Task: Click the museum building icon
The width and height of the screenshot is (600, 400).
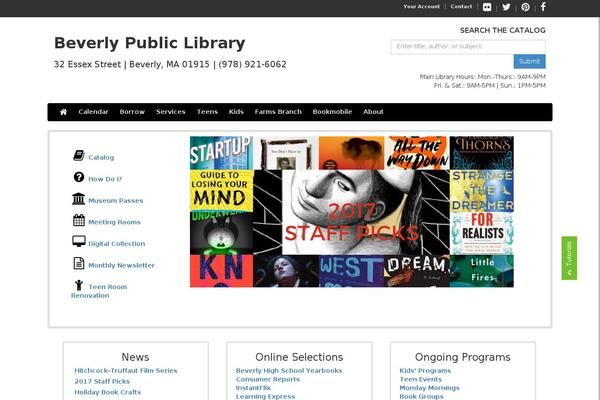Action: click(78, 199)
